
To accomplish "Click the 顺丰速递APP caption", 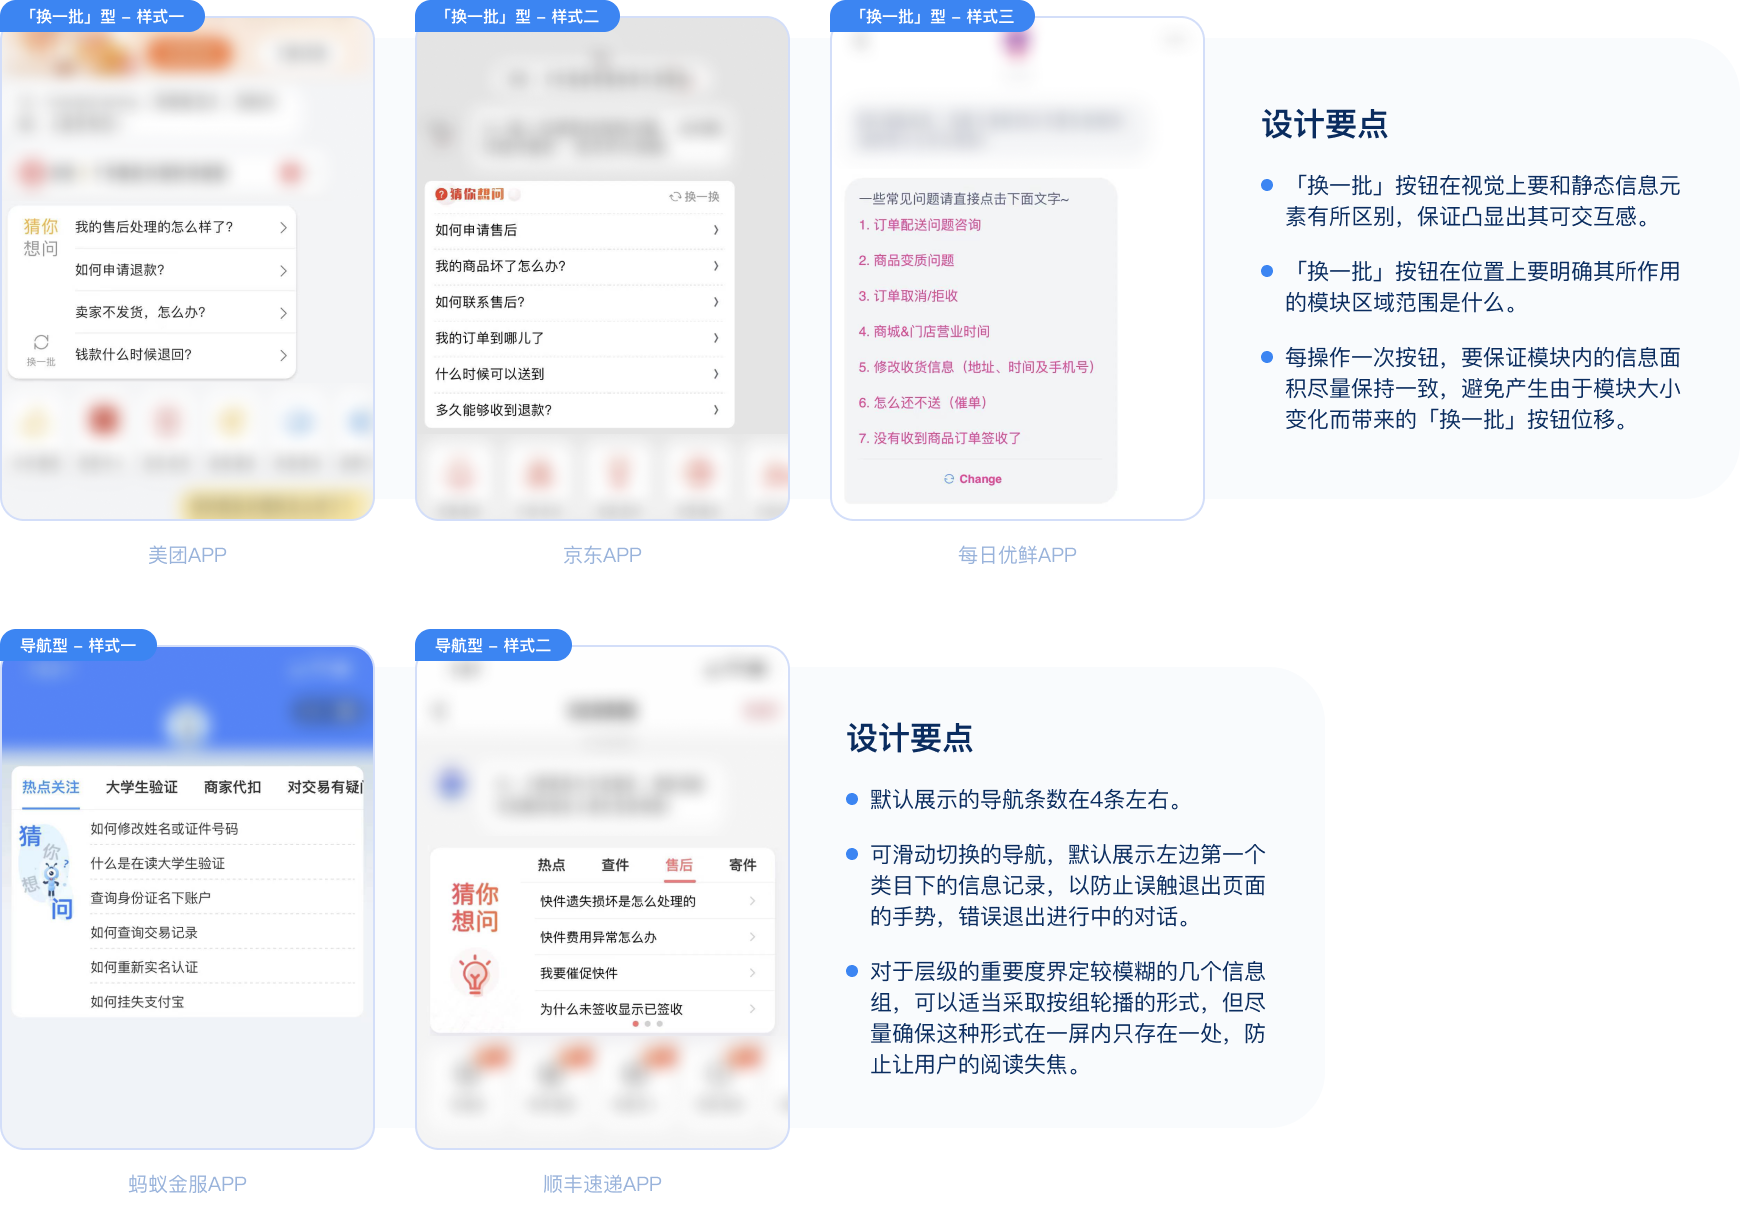I will [602, 1184].
